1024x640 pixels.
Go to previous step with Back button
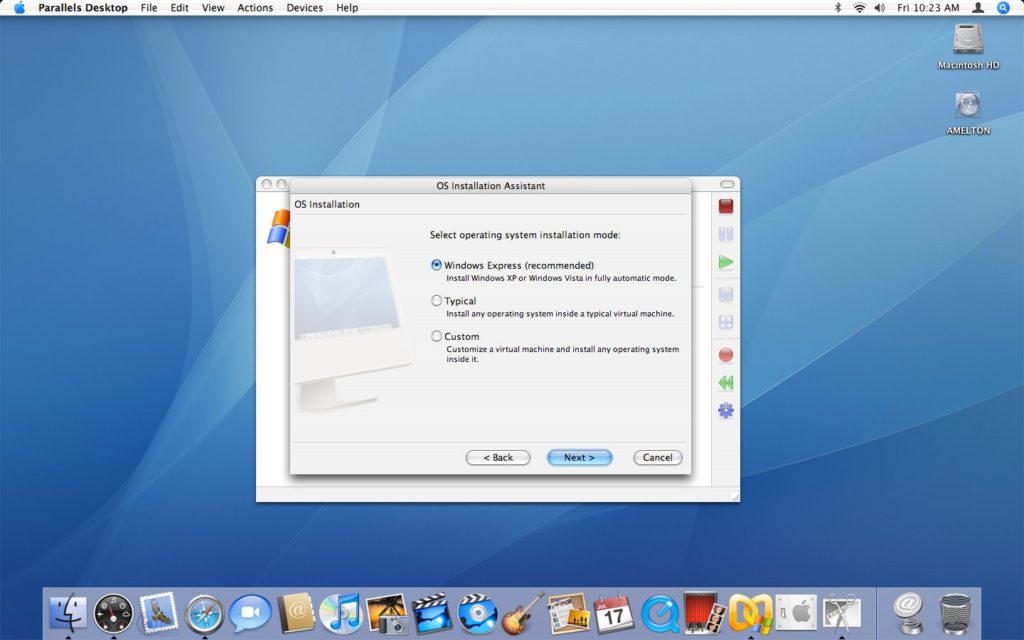(498, 457)
